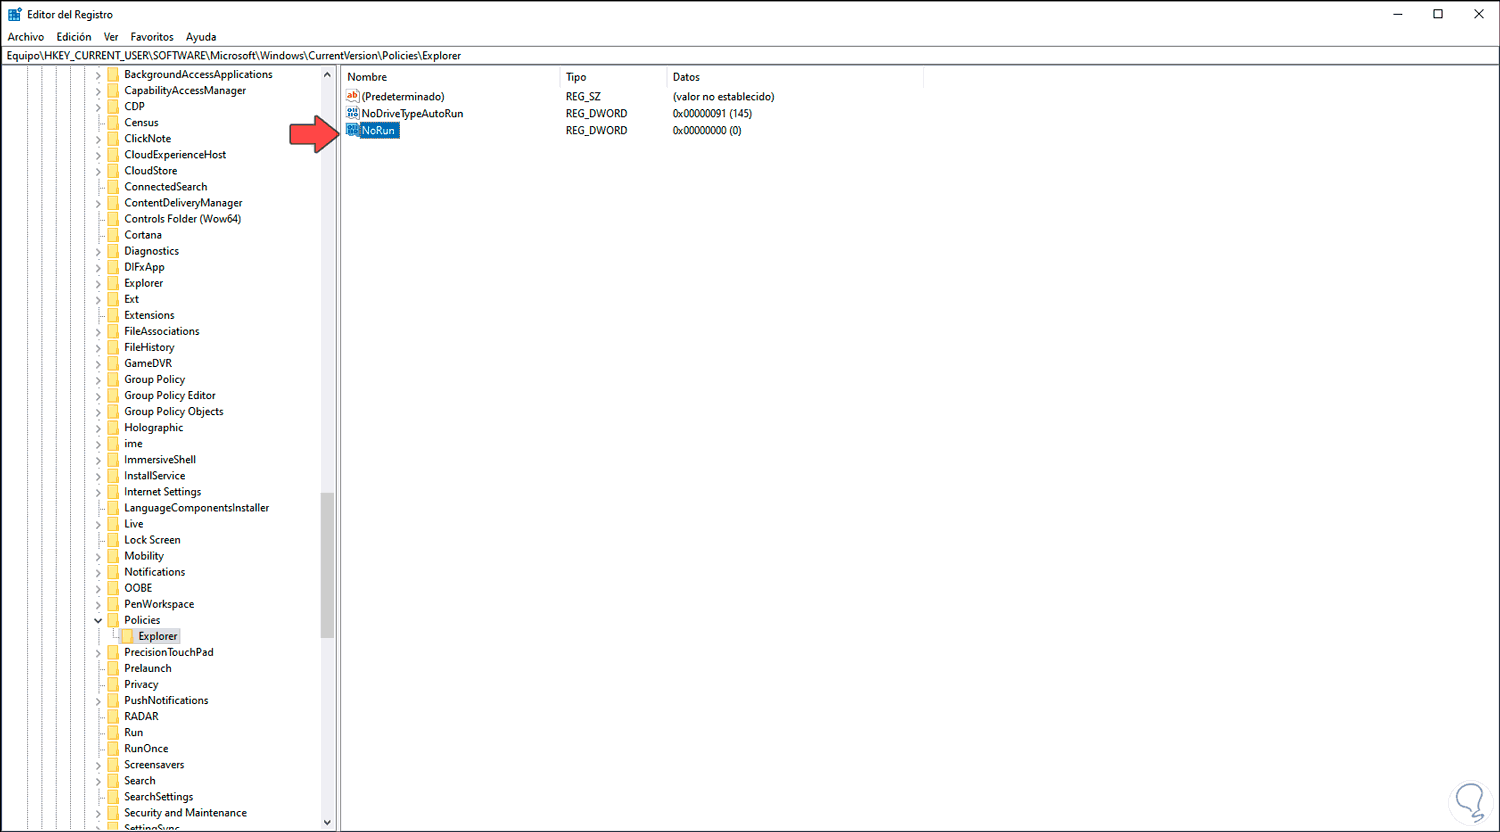Click the ime key folder icon
1500x832 pixels.
pos(113,443)
